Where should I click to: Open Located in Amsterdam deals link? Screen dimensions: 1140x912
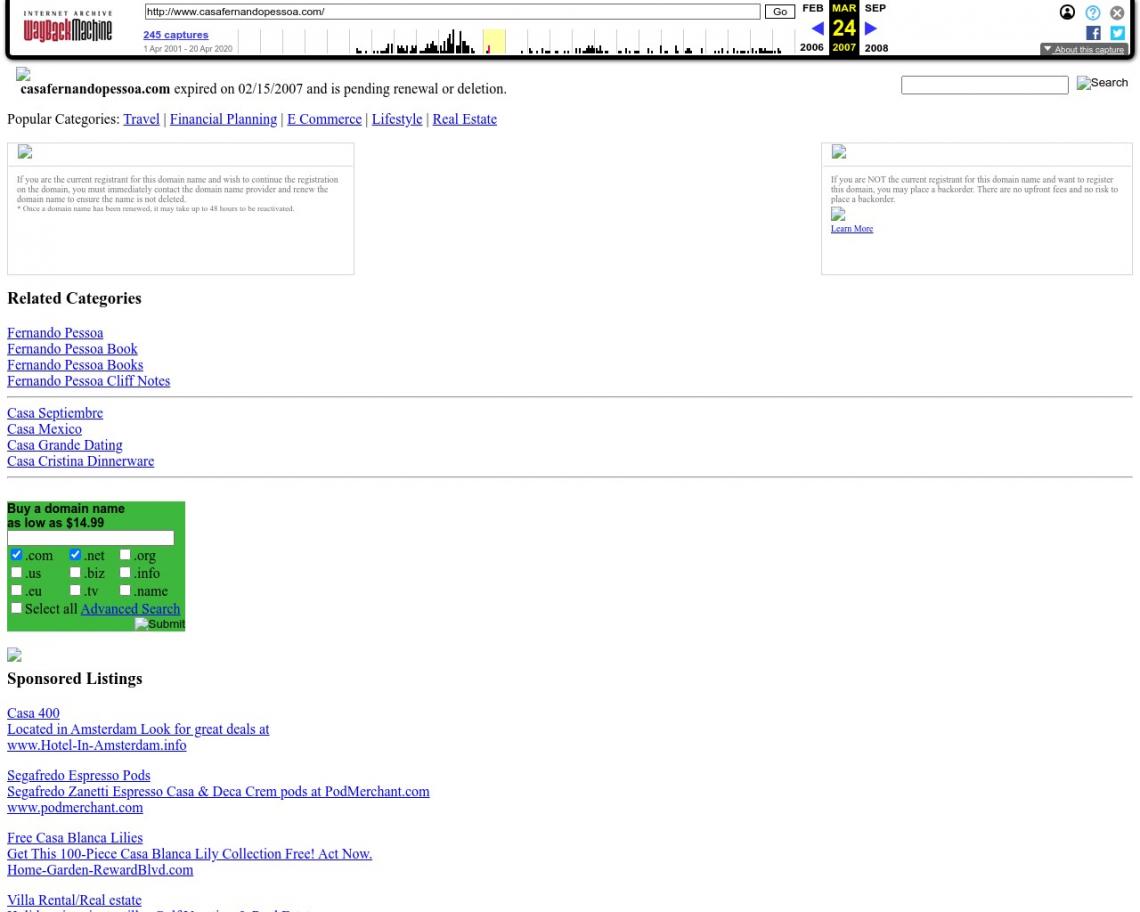[x=138, y=729]
